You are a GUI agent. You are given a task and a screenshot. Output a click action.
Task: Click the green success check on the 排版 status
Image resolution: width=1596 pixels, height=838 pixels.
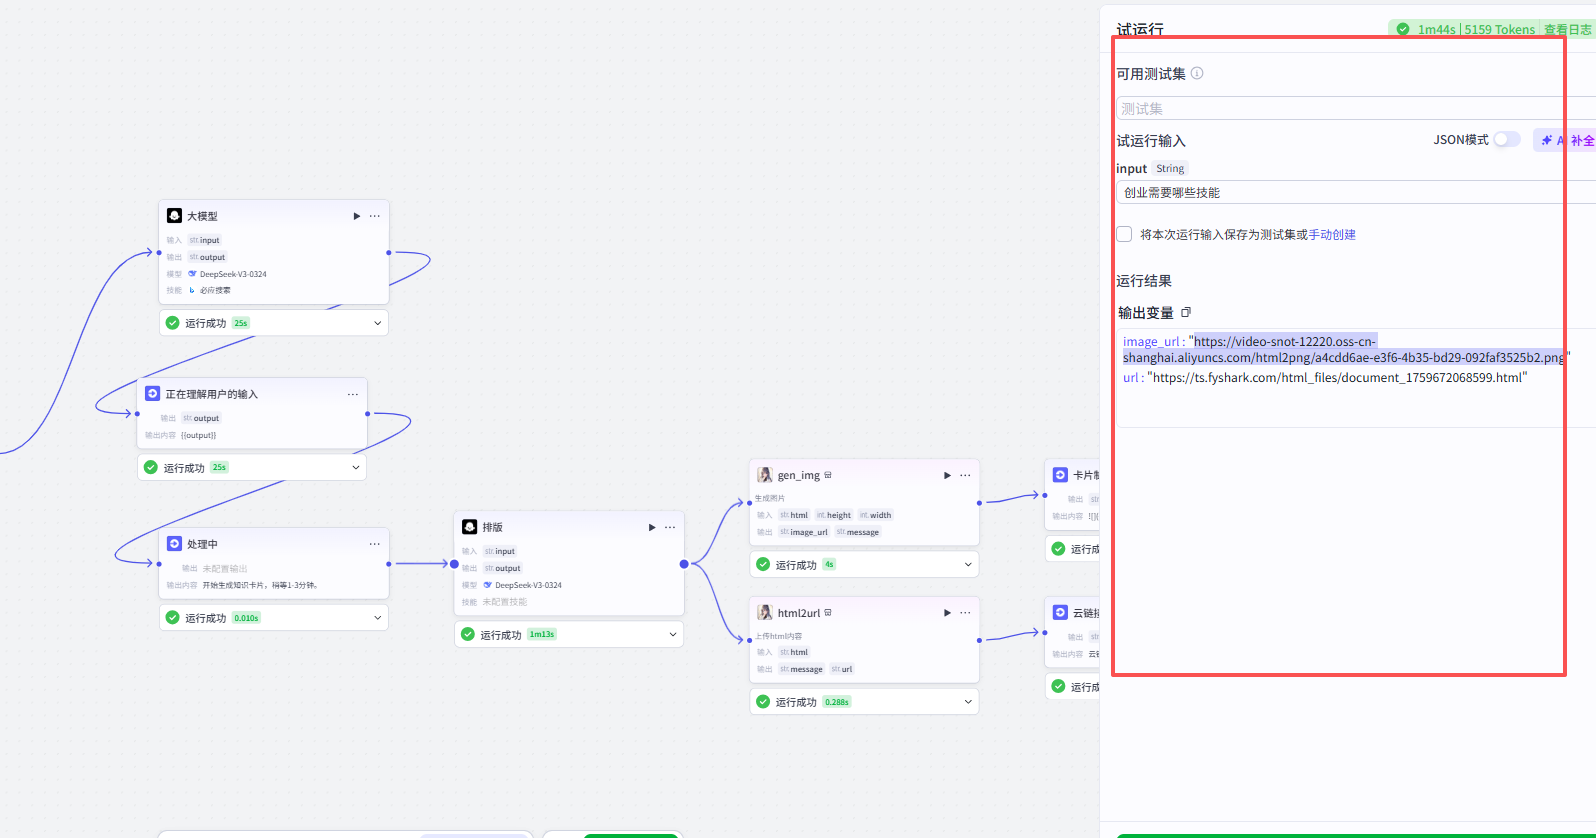(x=468, y=634)
